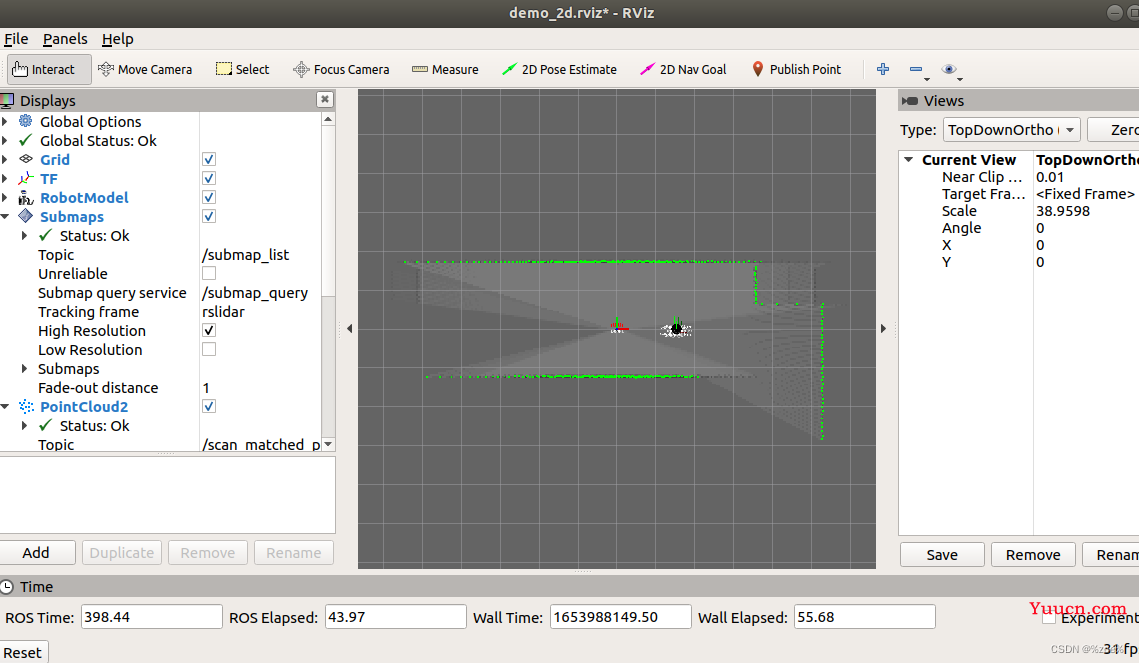Click the Grid display icon
Image resolution: width=1139 pixels, height=663 pixels.
tap(25, 159)
